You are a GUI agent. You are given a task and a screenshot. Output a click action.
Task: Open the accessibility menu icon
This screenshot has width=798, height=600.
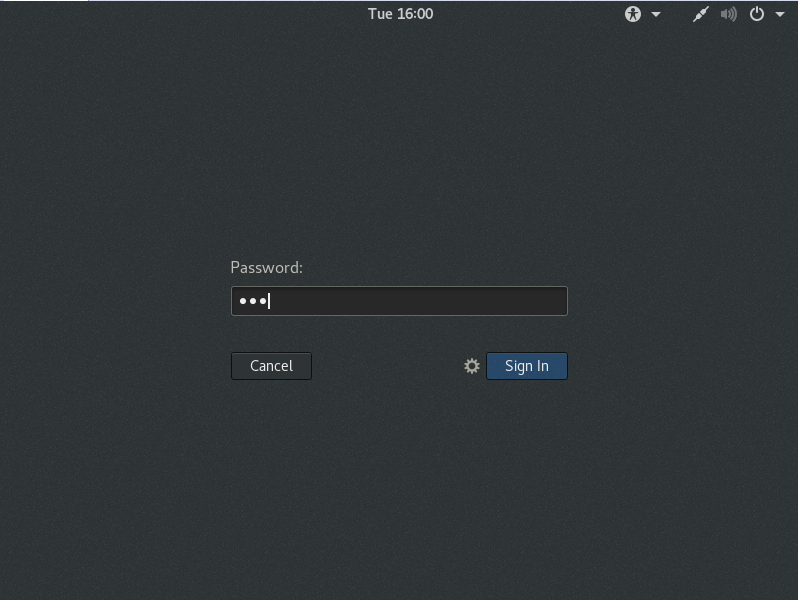633,14
